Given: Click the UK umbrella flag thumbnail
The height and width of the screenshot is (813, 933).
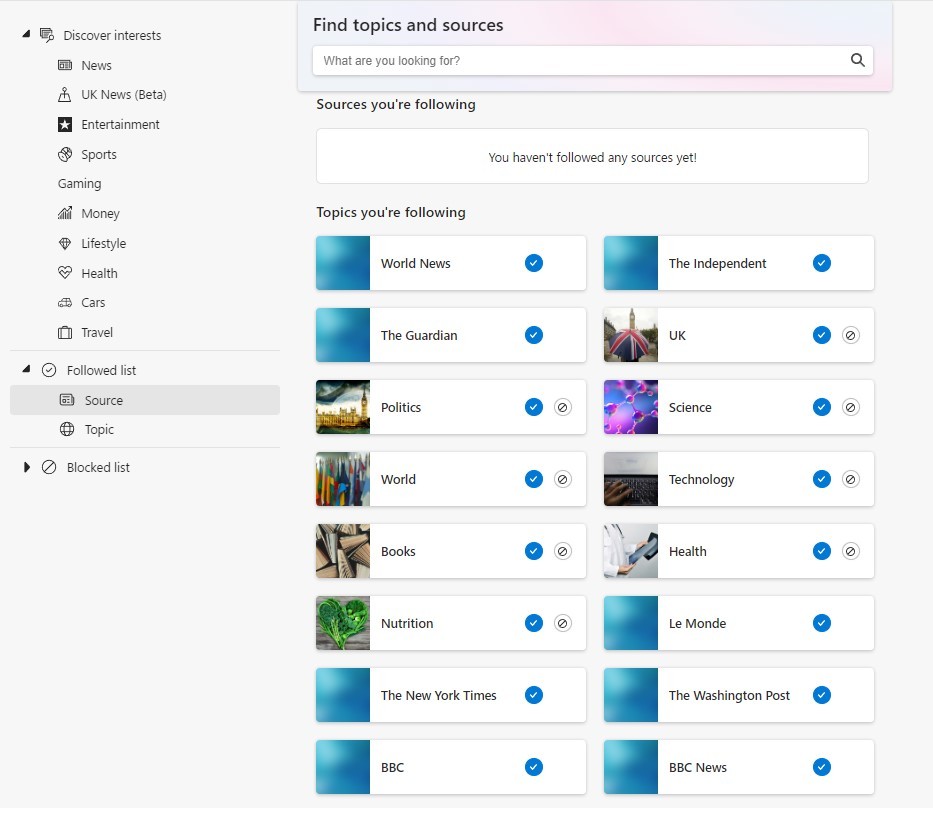Looking at the screenshot, I should pyautogui.click(x=631, y=335).
